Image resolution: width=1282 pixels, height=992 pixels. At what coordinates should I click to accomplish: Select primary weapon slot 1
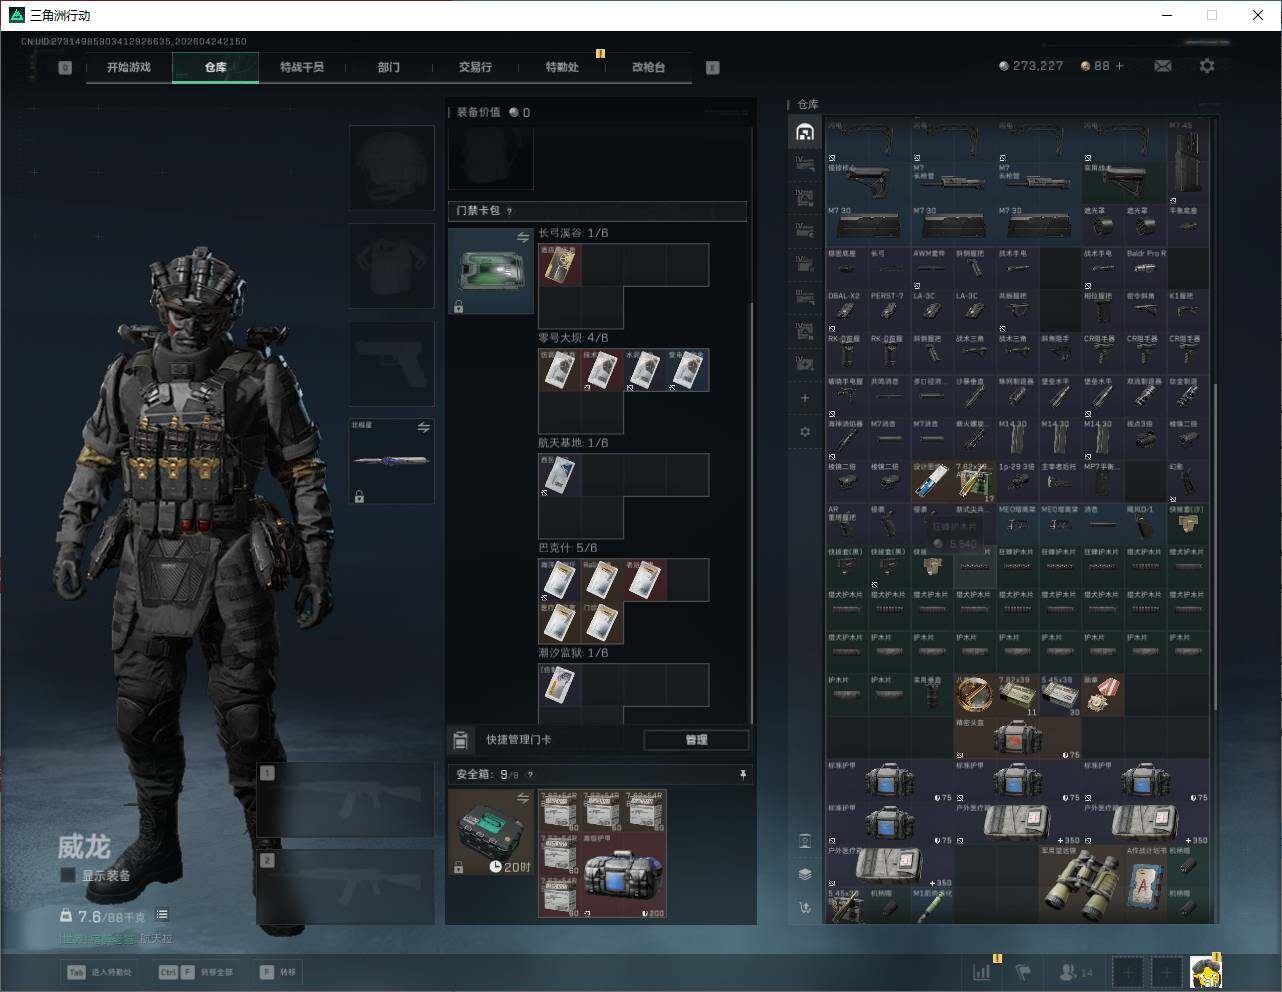click(346, 801)
